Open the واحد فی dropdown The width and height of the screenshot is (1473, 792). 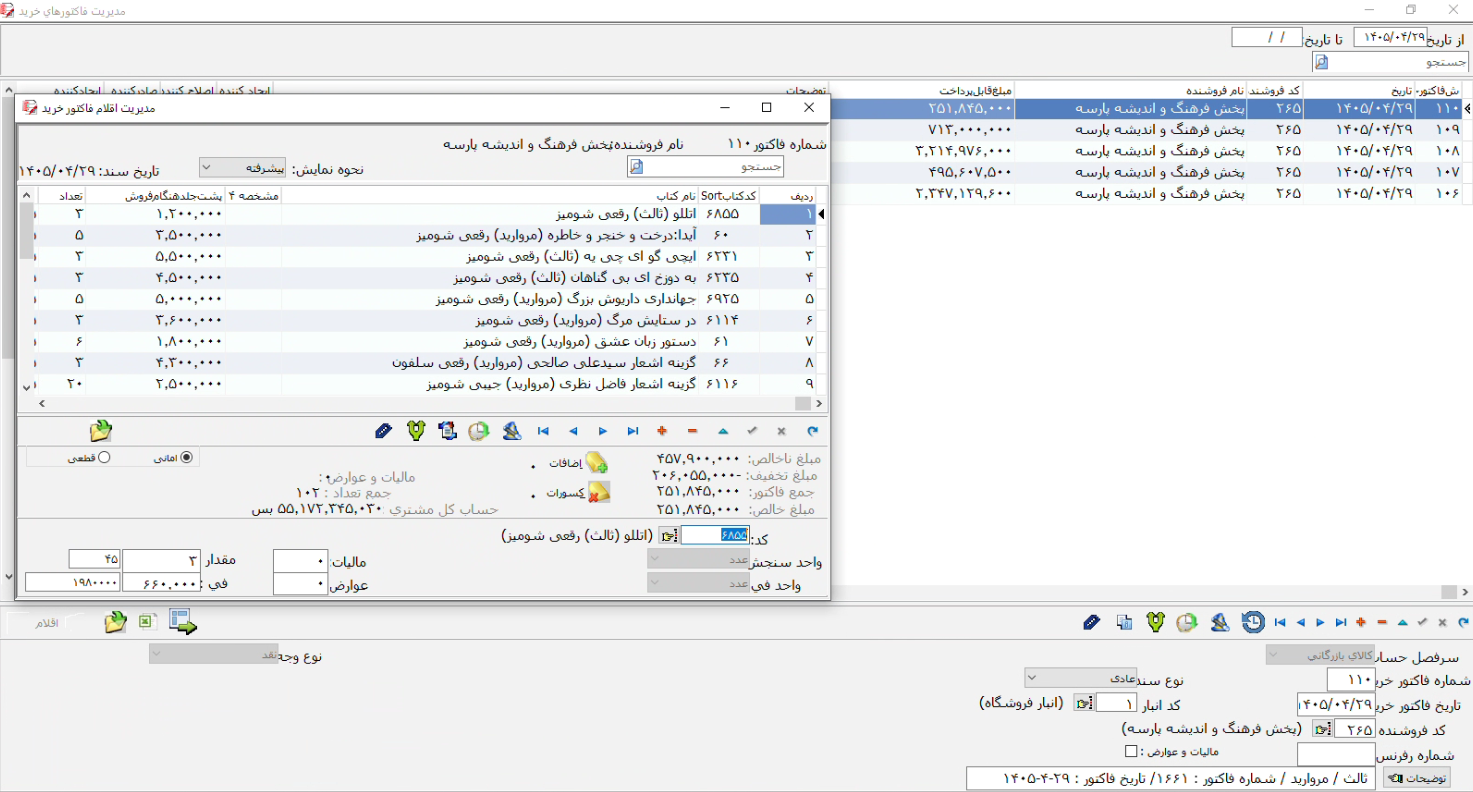698,582
